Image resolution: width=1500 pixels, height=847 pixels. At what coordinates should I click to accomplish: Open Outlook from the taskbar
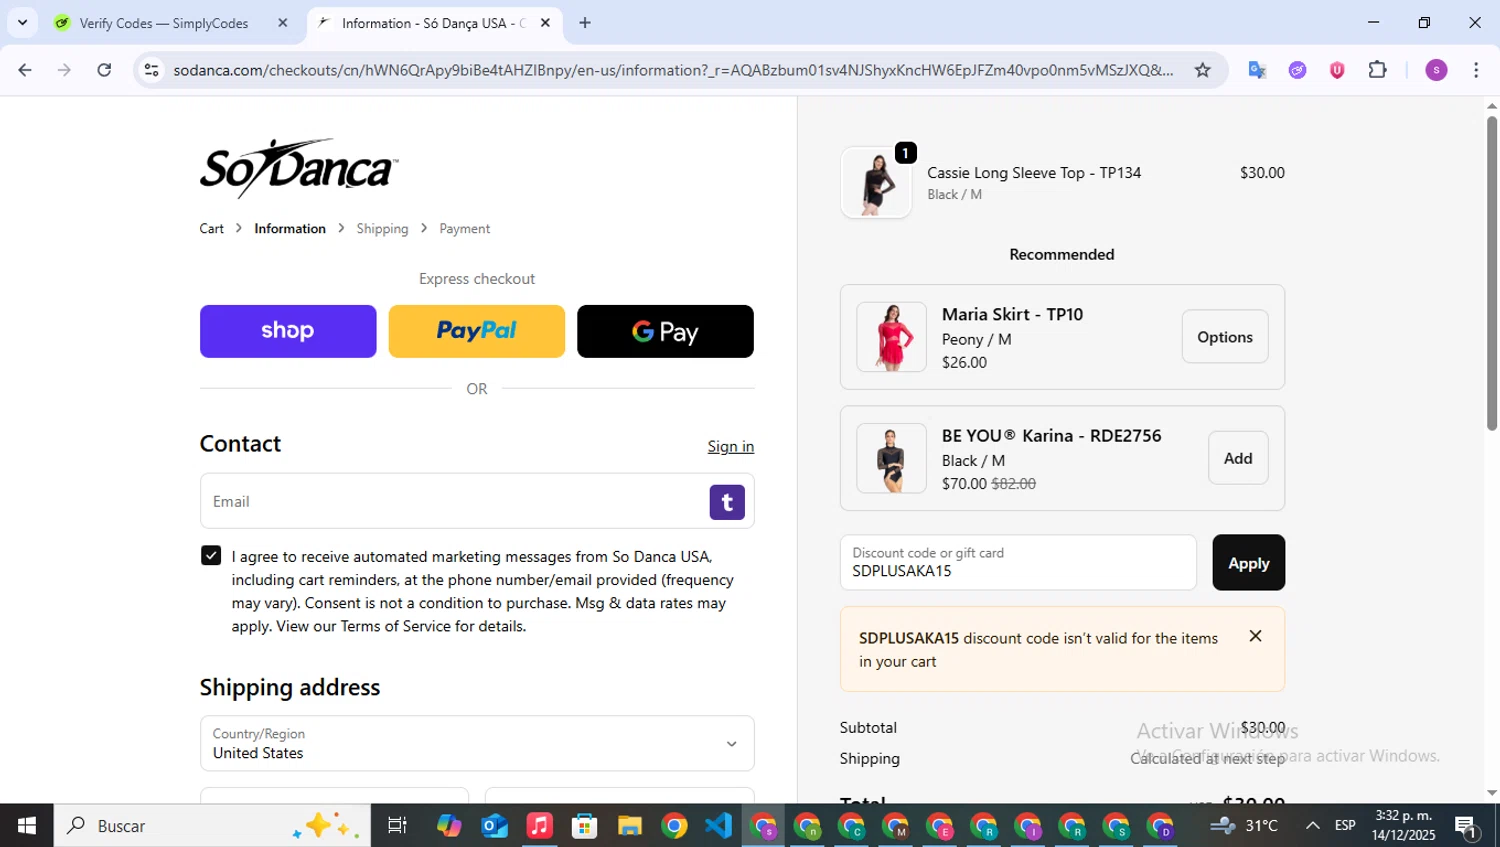pos(494,826)
